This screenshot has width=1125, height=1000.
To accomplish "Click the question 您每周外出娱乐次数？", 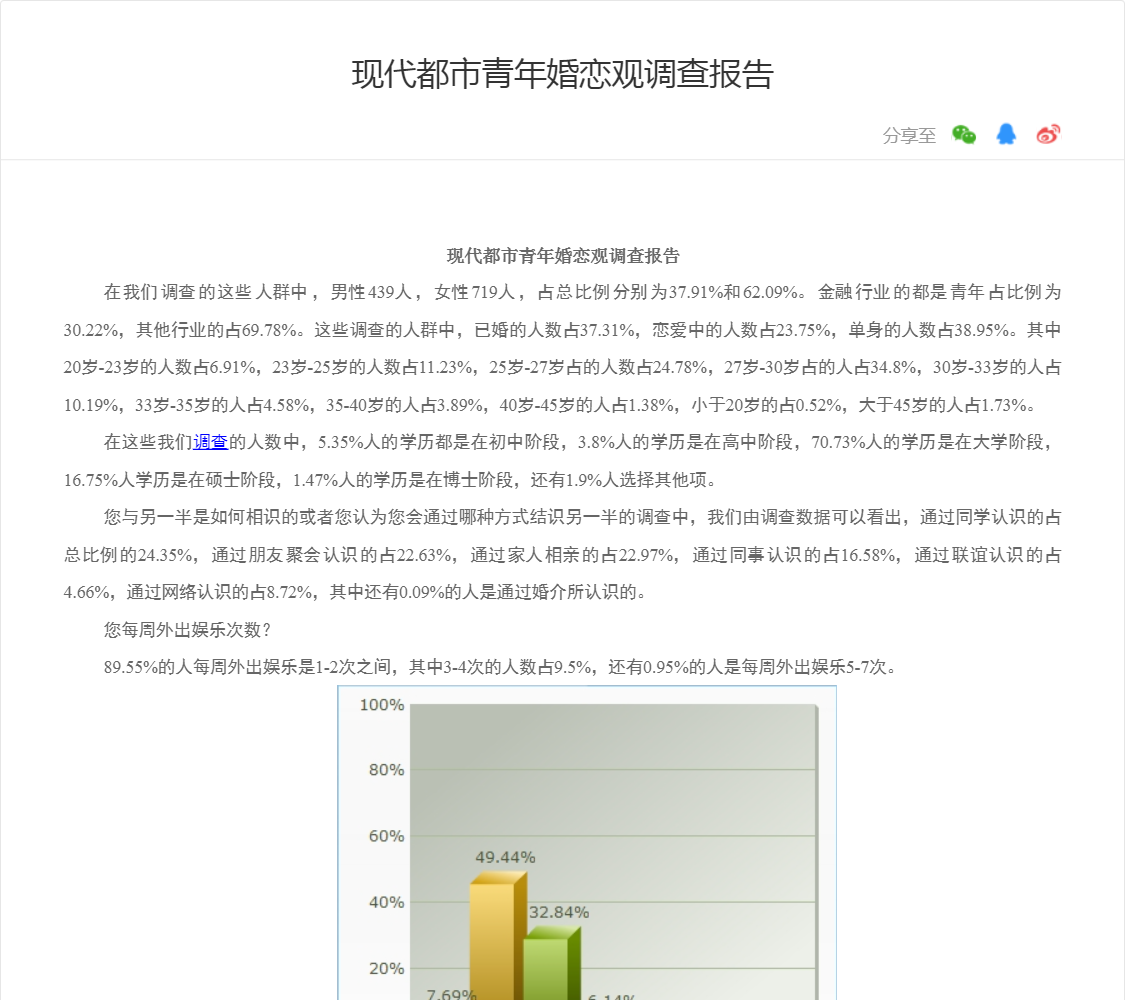I will click(188, 630).
